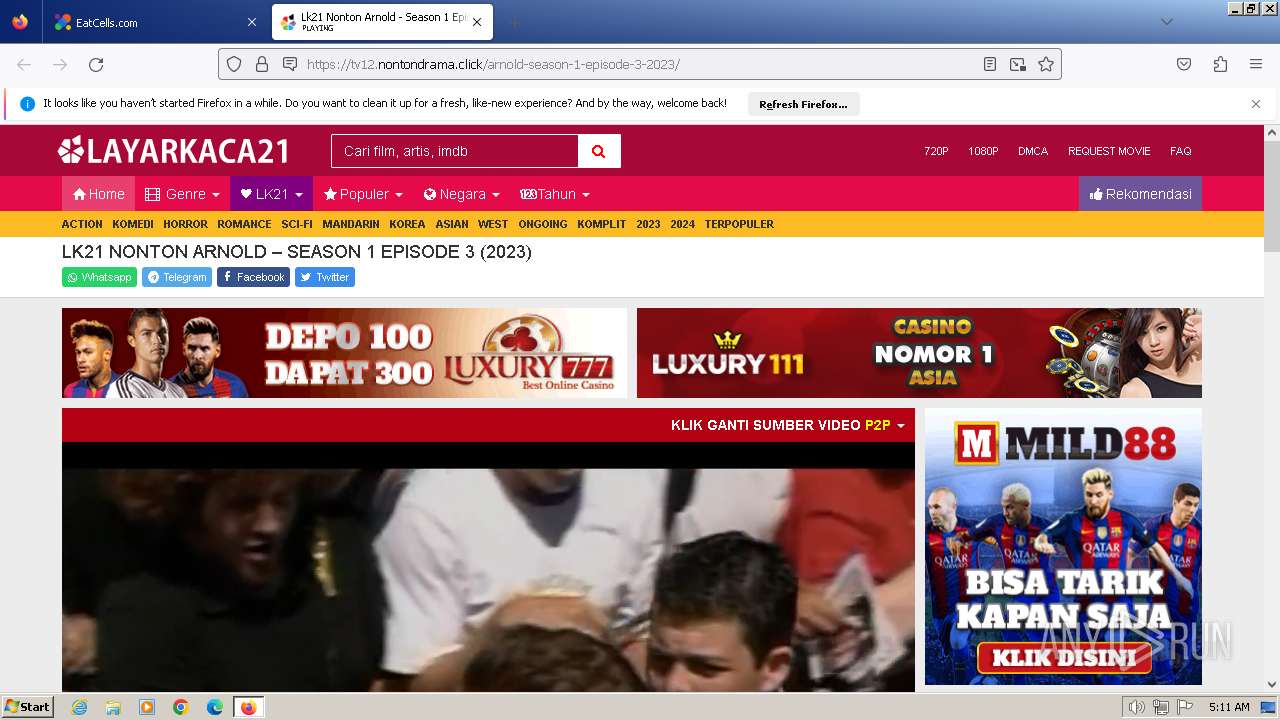The height and width of the screenshot is (720, 1280).
Task: Select KOMPLIT category
Action: pyautogui.click(x=601, y=224)
